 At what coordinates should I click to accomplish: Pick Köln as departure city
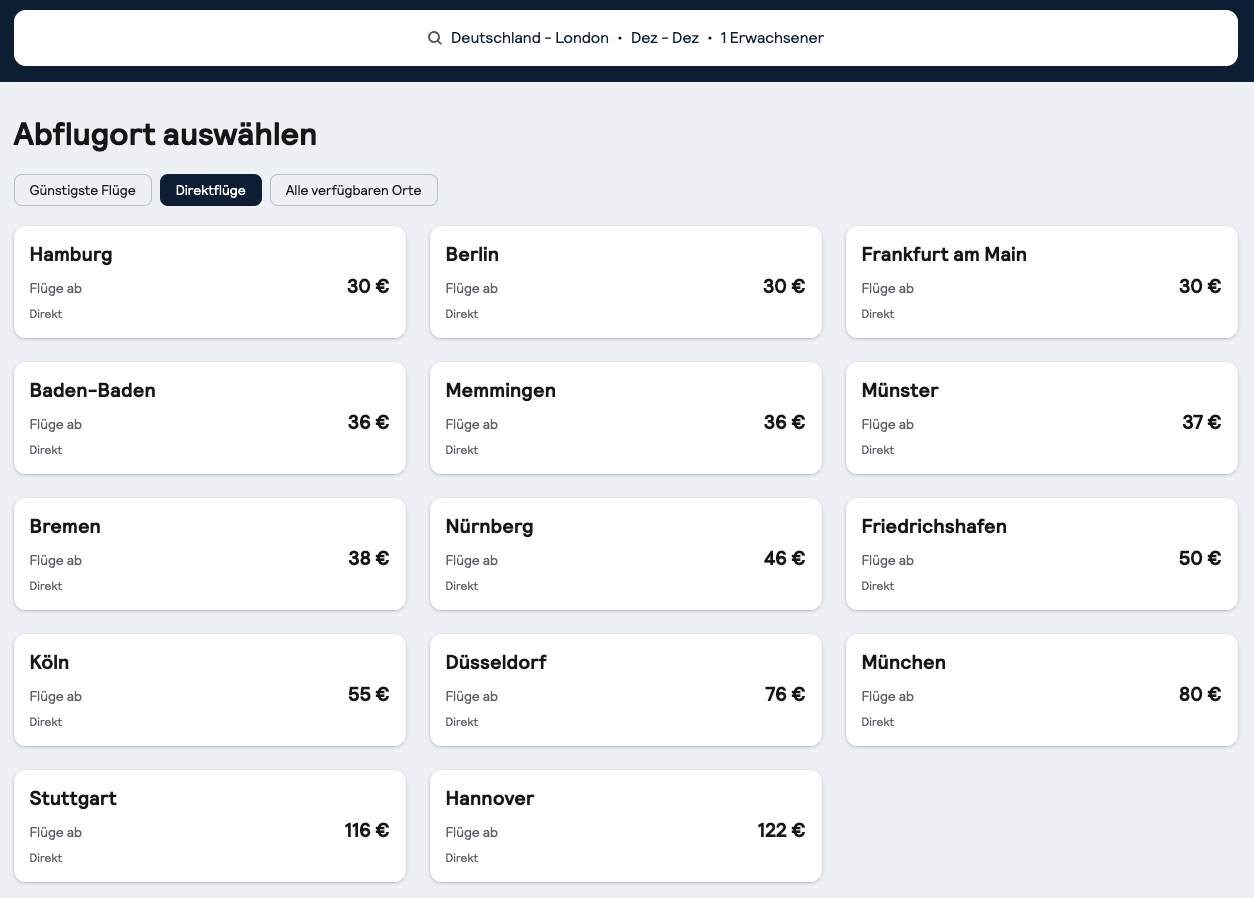209,690
